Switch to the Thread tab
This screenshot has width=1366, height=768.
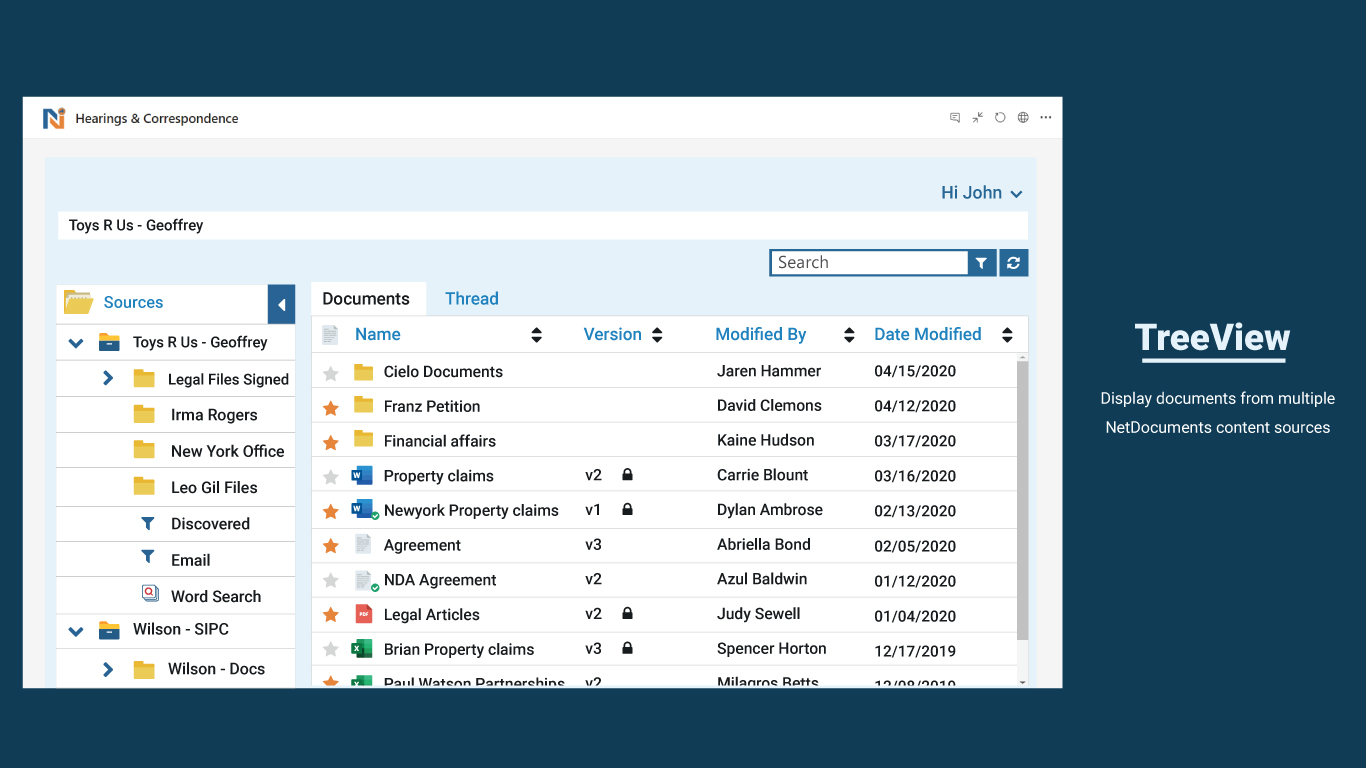pyautogui.click(x=471, y=298)
